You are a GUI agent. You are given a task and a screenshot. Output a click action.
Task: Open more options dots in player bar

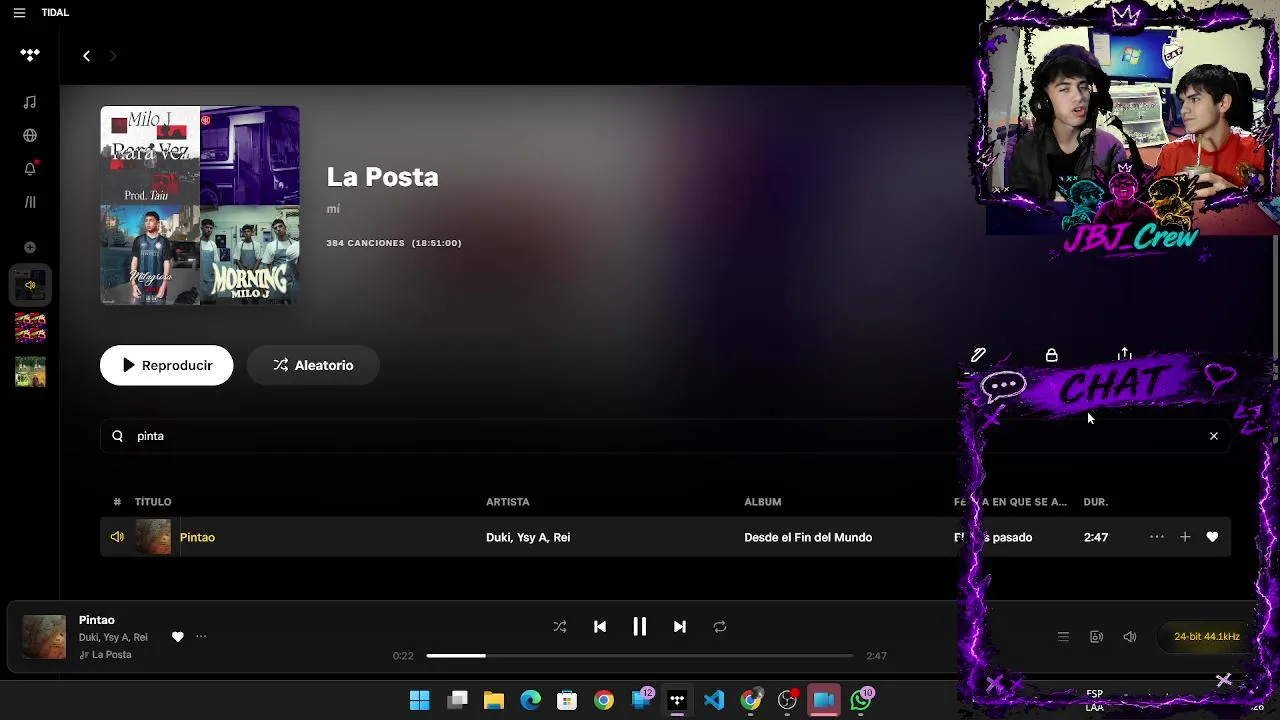201,637
